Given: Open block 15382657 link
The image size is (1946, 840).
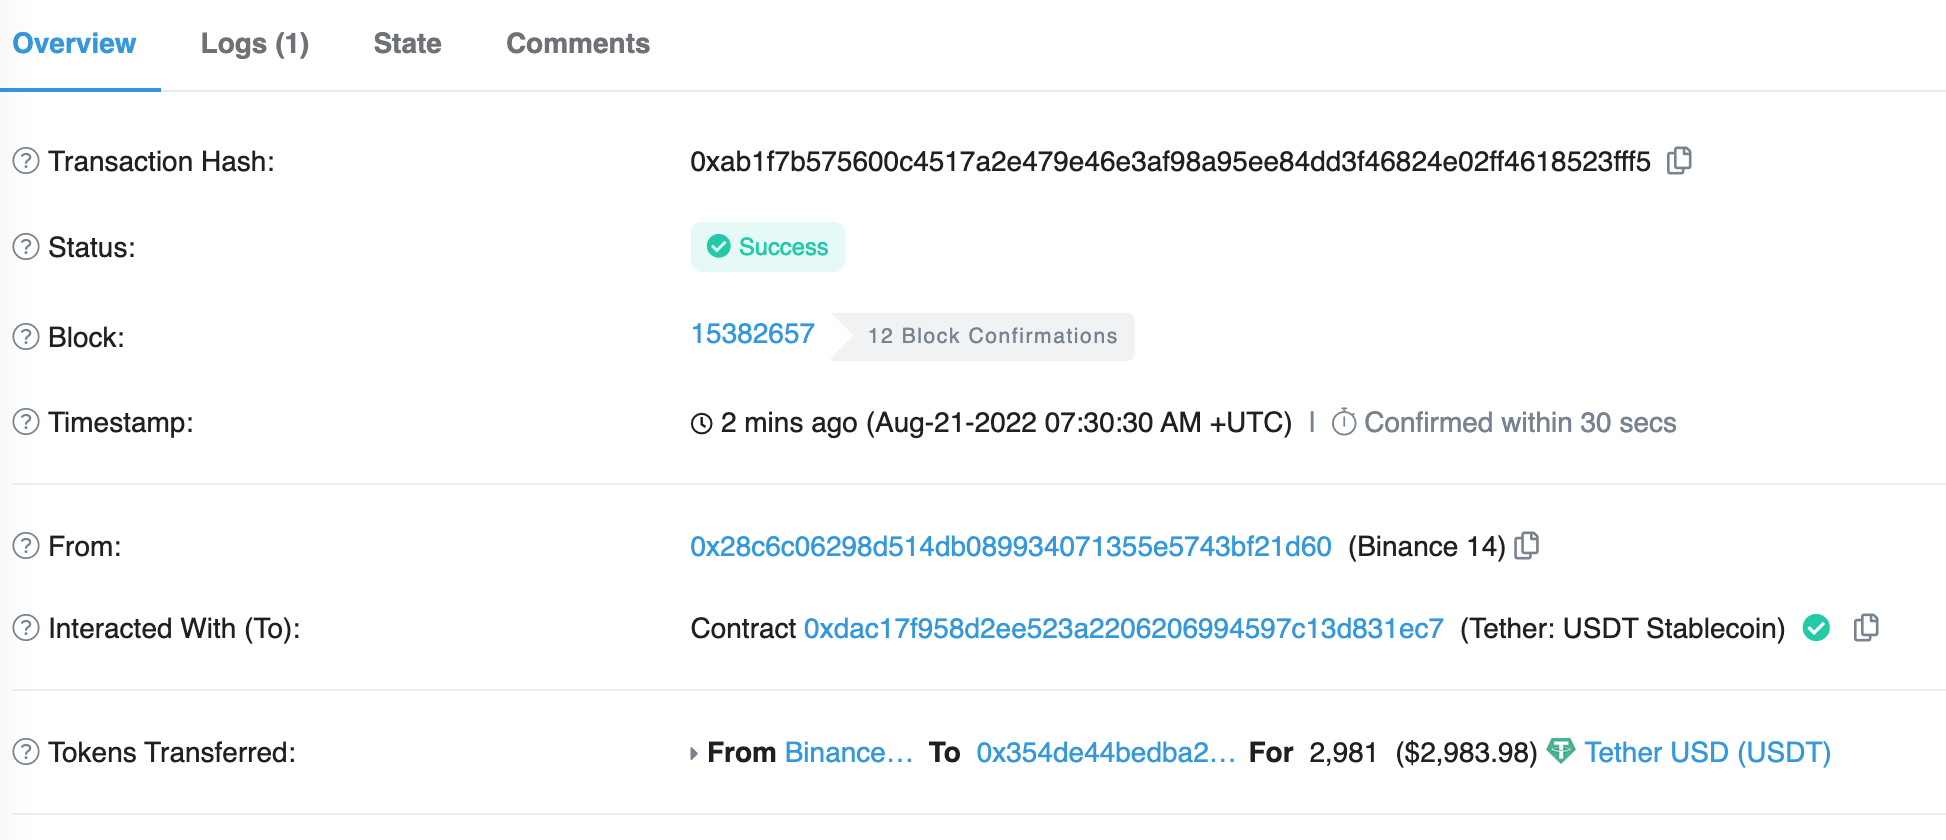Looking at the screenshot, I should [x=752, y=334].
